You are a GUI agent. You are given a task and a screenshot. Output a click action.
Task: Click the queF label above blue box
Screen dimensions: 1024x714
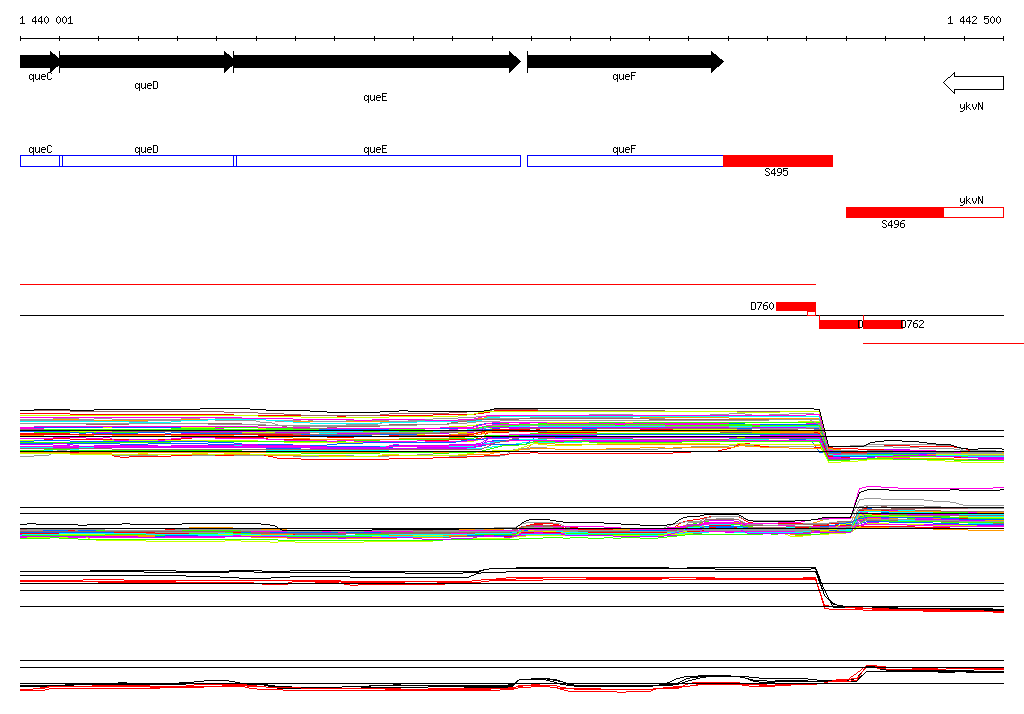624,150
